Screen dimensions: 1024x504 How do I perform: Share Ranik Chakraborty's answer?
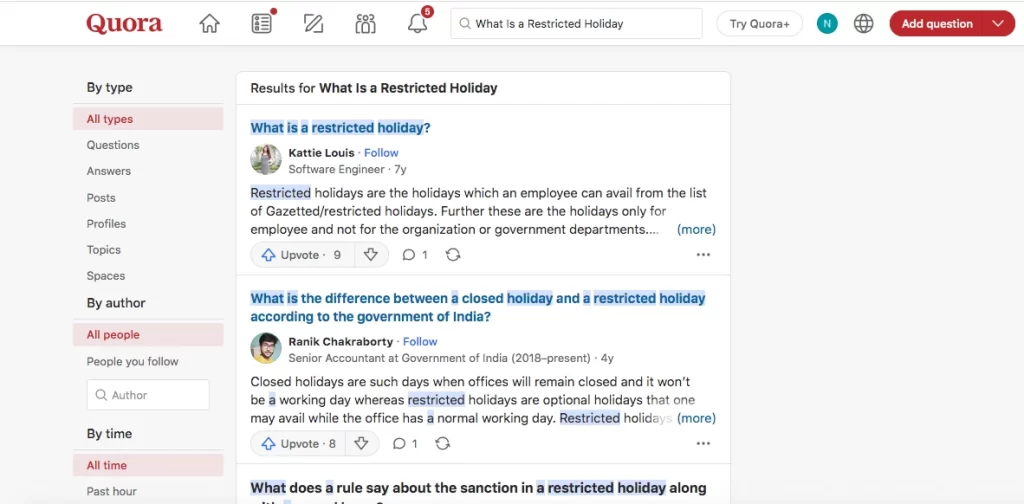click(443, 444)
